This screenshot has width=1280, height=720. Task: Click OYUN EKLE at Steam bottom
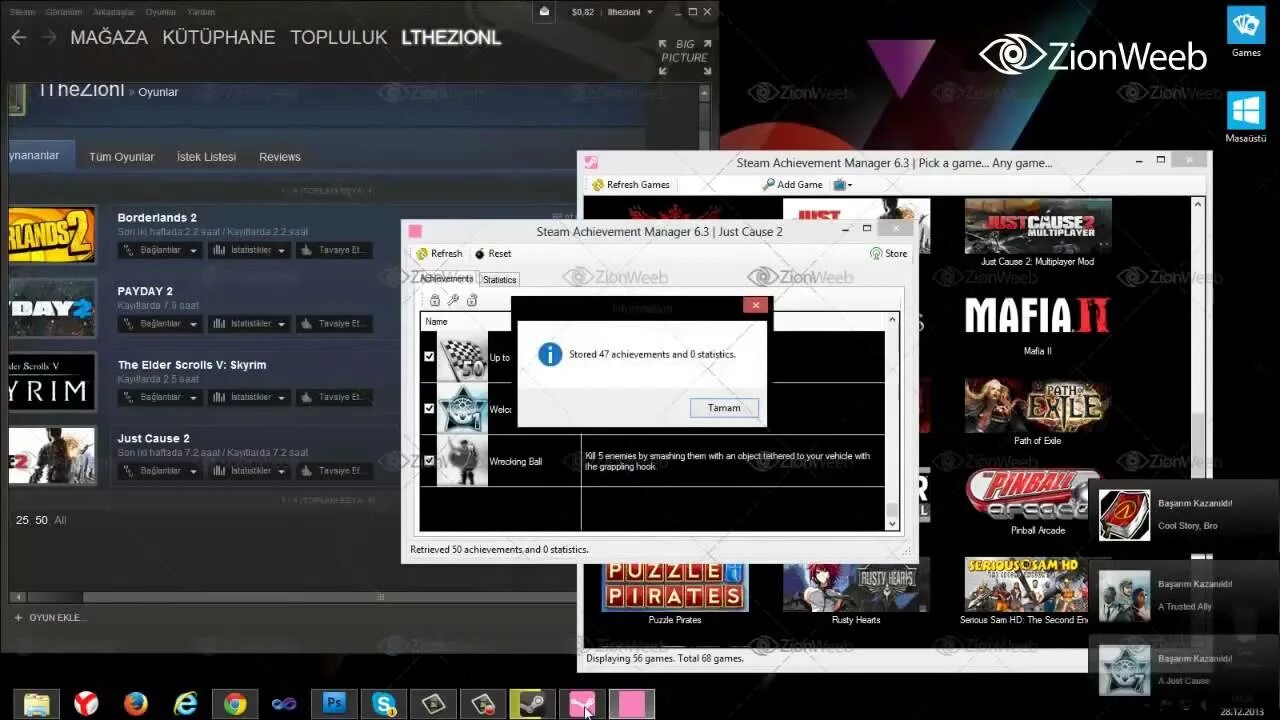tap(50, 618)
